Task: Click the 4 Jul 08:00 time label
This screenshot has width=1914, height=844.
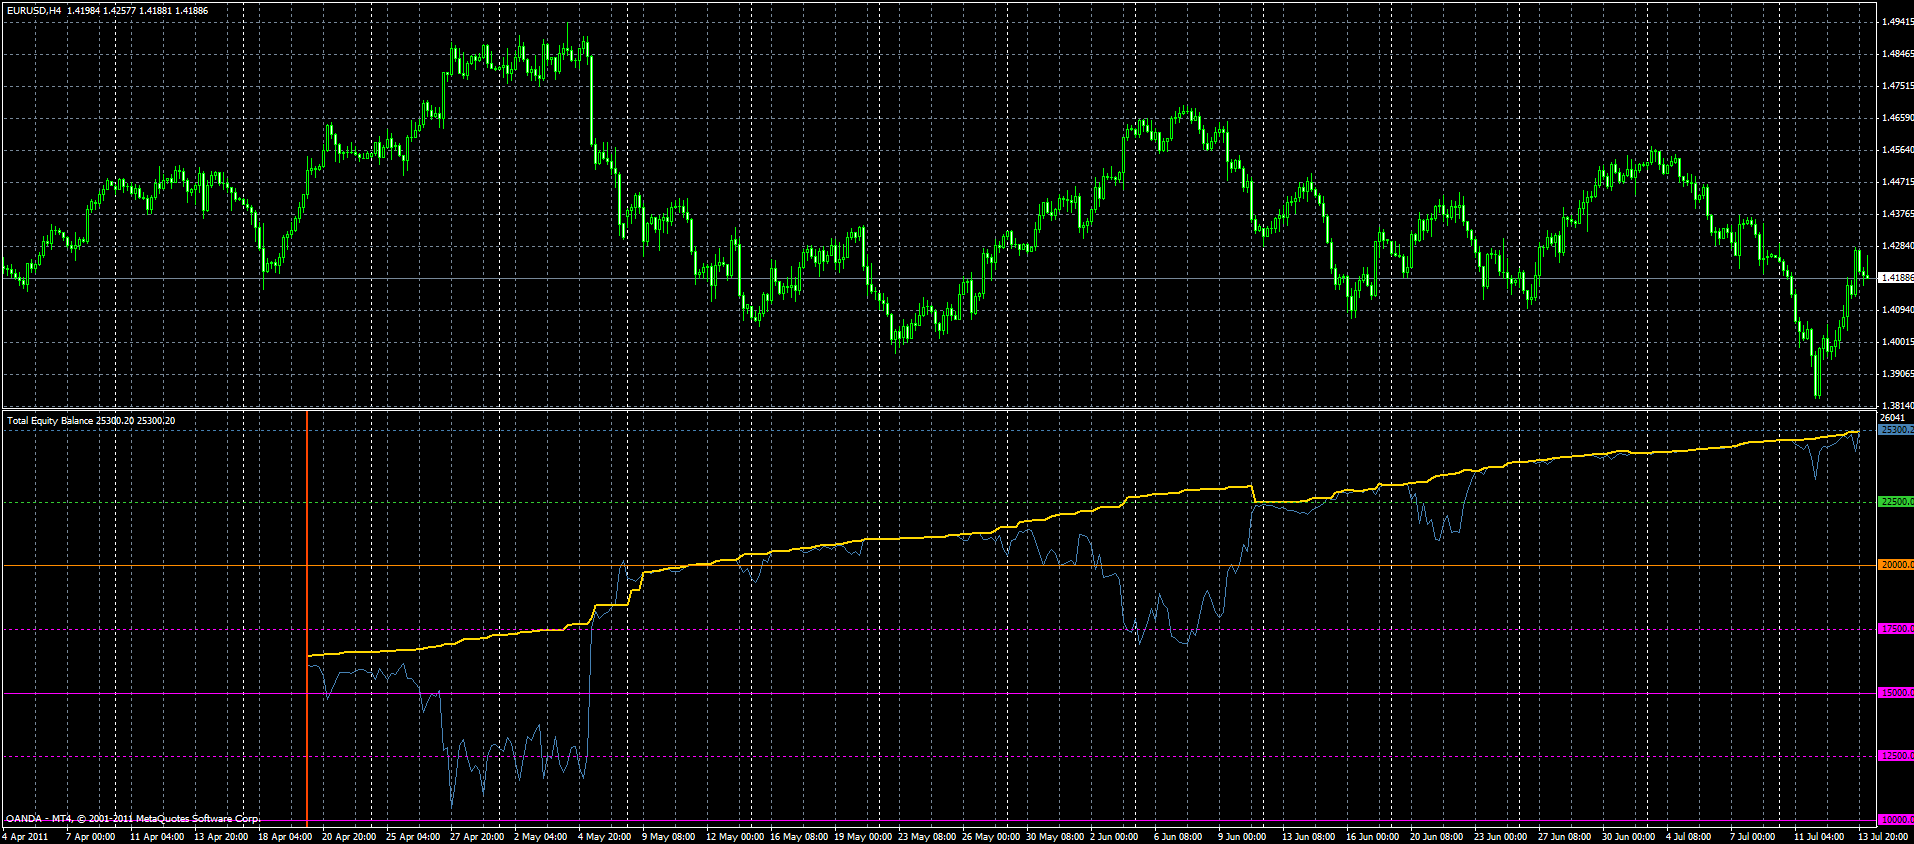Action: [x=1689, y=837]
